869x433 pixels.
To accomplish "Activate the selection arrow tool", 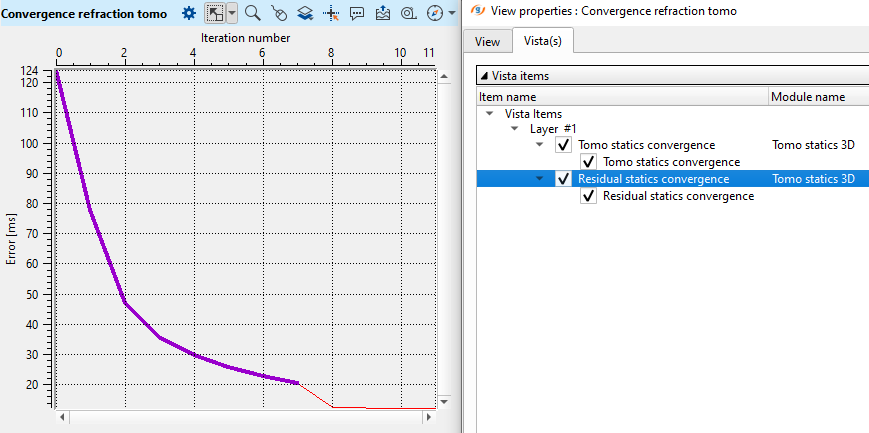I will (x=215, y=13).
